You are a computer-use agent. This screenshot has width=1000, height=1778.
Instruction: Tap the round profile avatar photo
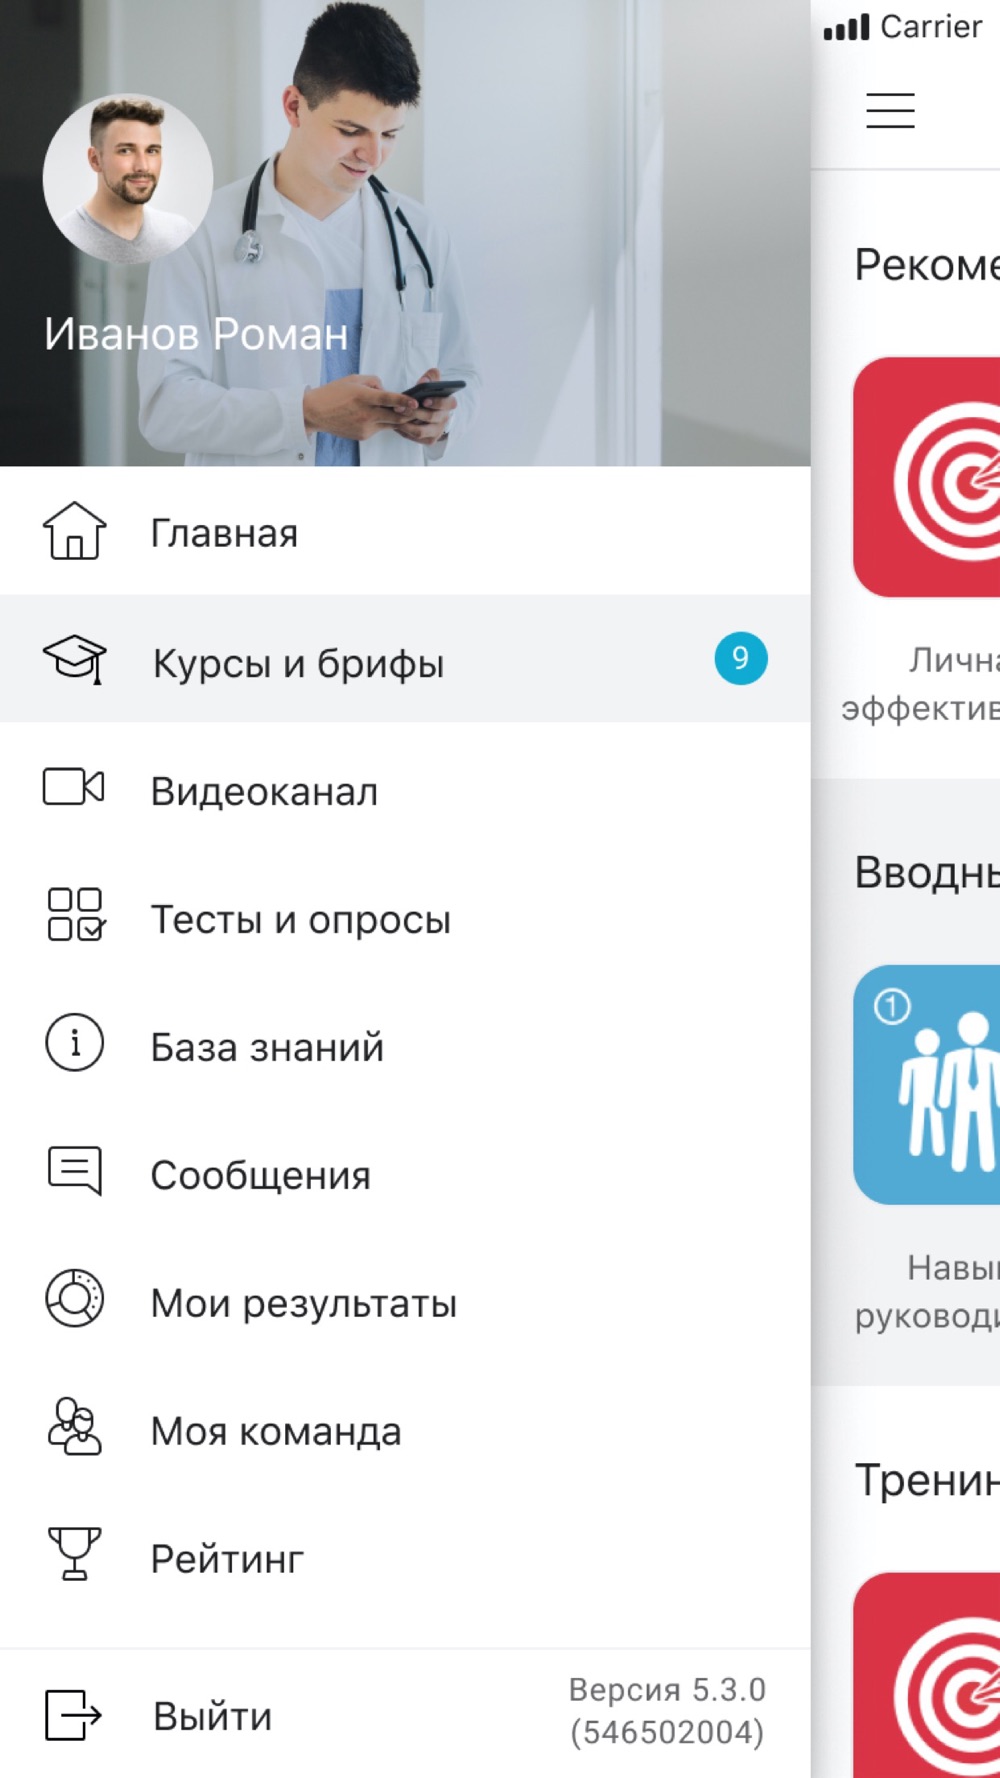[x=127, y=180]
